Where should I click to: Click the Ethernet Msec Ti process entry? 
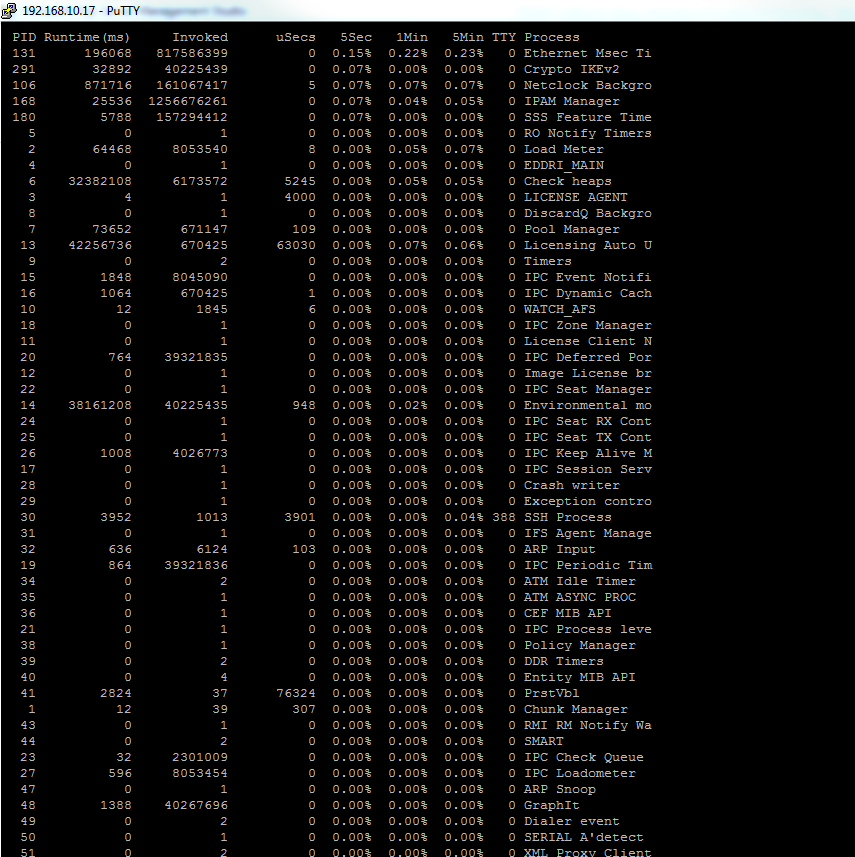[588, 52]
